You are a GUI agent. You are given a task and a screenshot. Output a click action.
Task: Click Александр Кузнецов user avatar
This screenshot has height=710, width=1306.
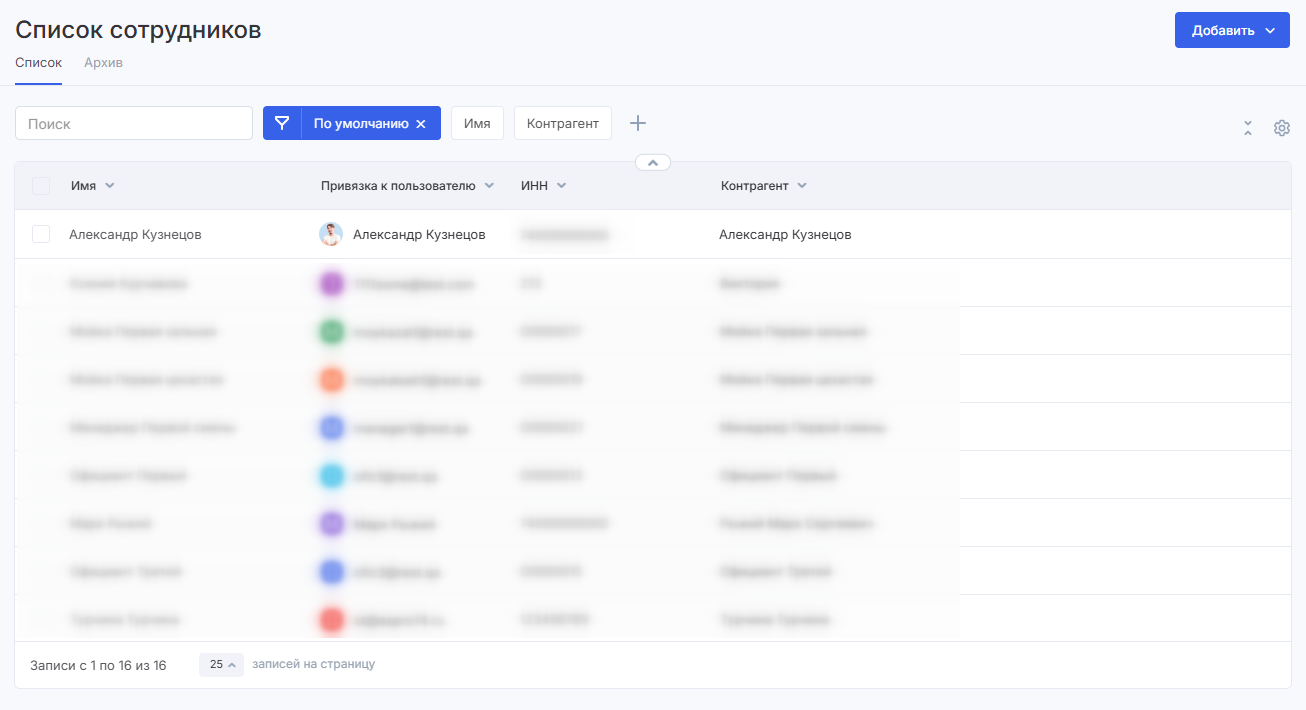point(331,234)
